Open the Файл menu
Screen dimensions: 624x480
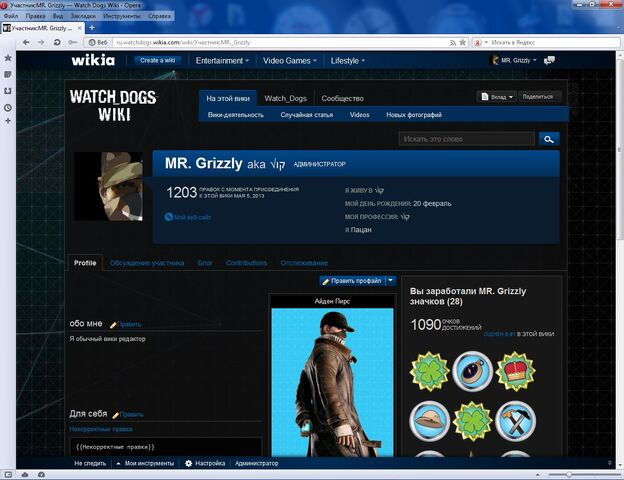coord(11,16)
